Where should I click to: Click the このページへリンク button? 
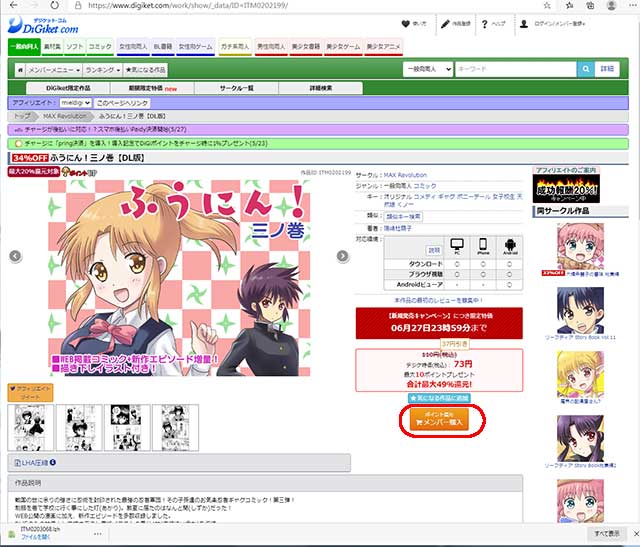click(x=122, y=103)
